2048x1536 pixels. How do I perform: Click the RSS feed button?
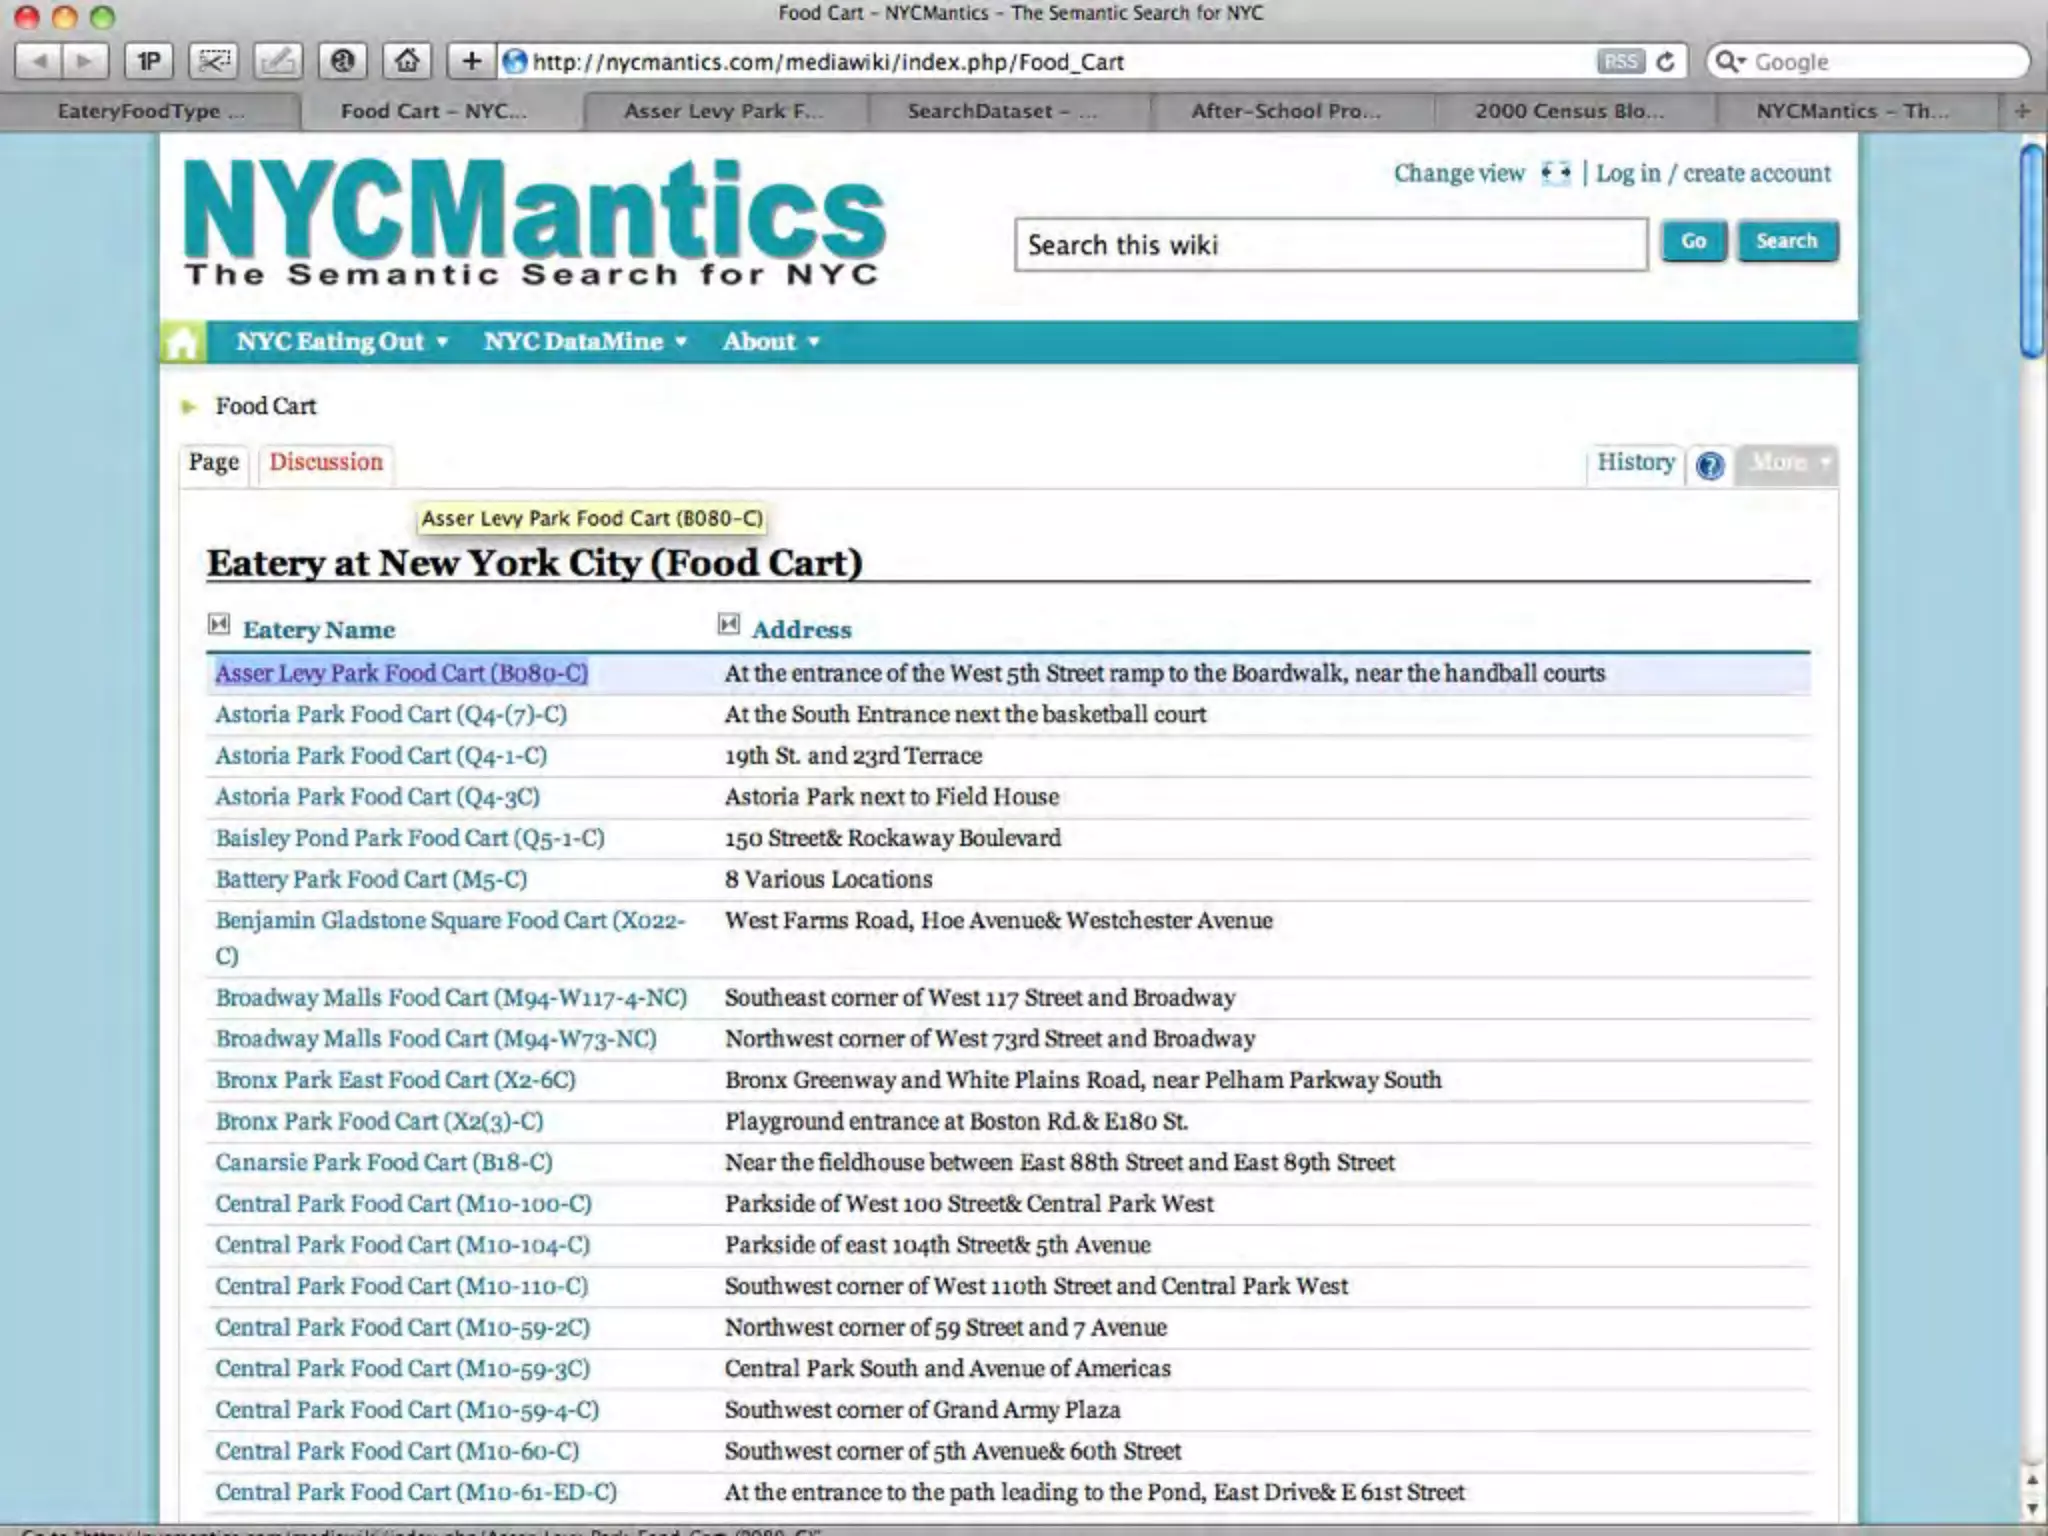point(1619,62)
